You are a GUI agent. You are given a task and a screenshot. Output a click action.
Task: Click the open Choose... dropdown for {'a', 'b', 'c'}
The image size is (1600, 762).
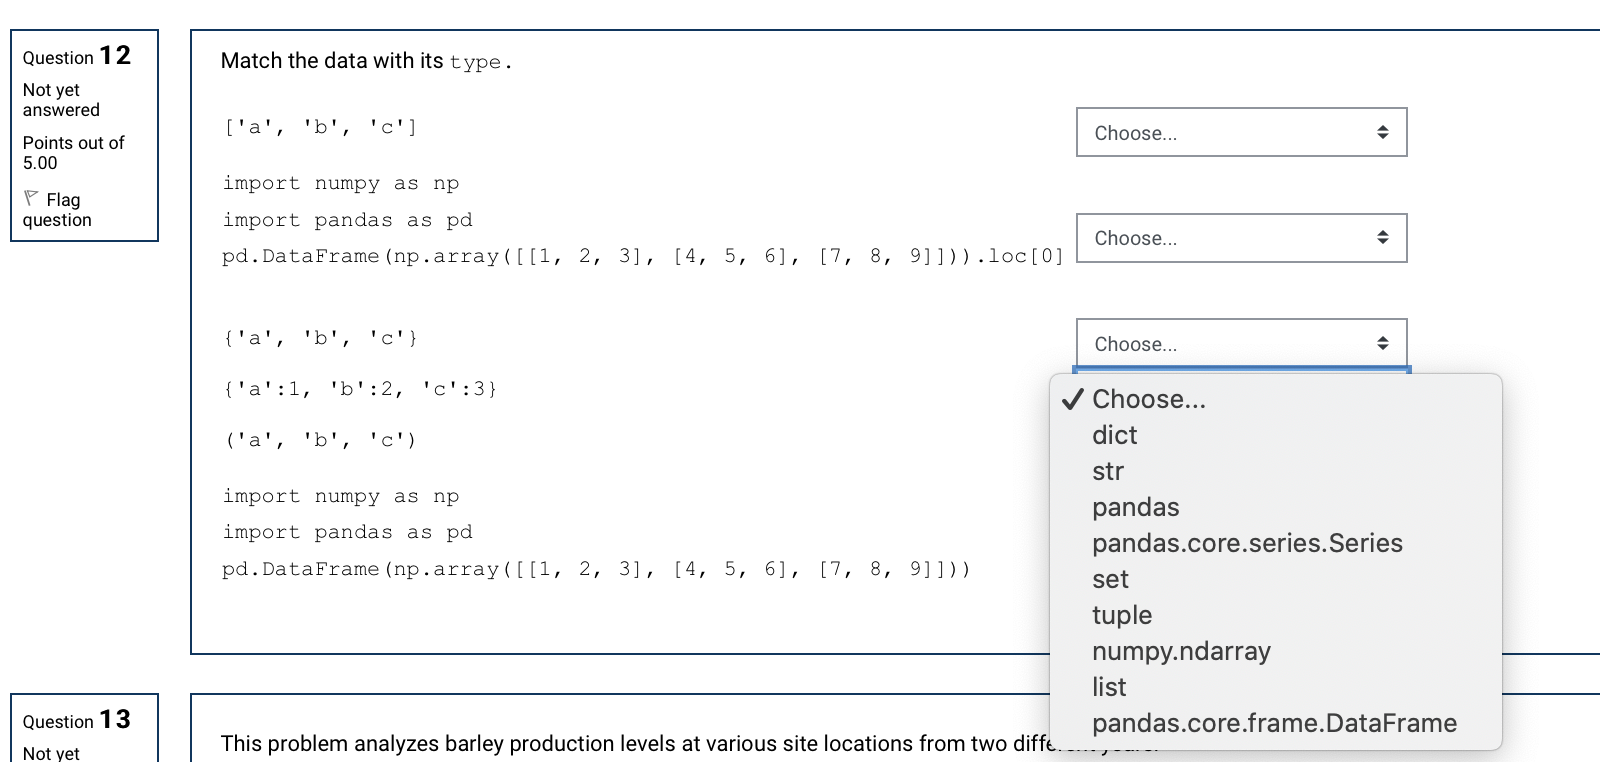point(1241,343)
